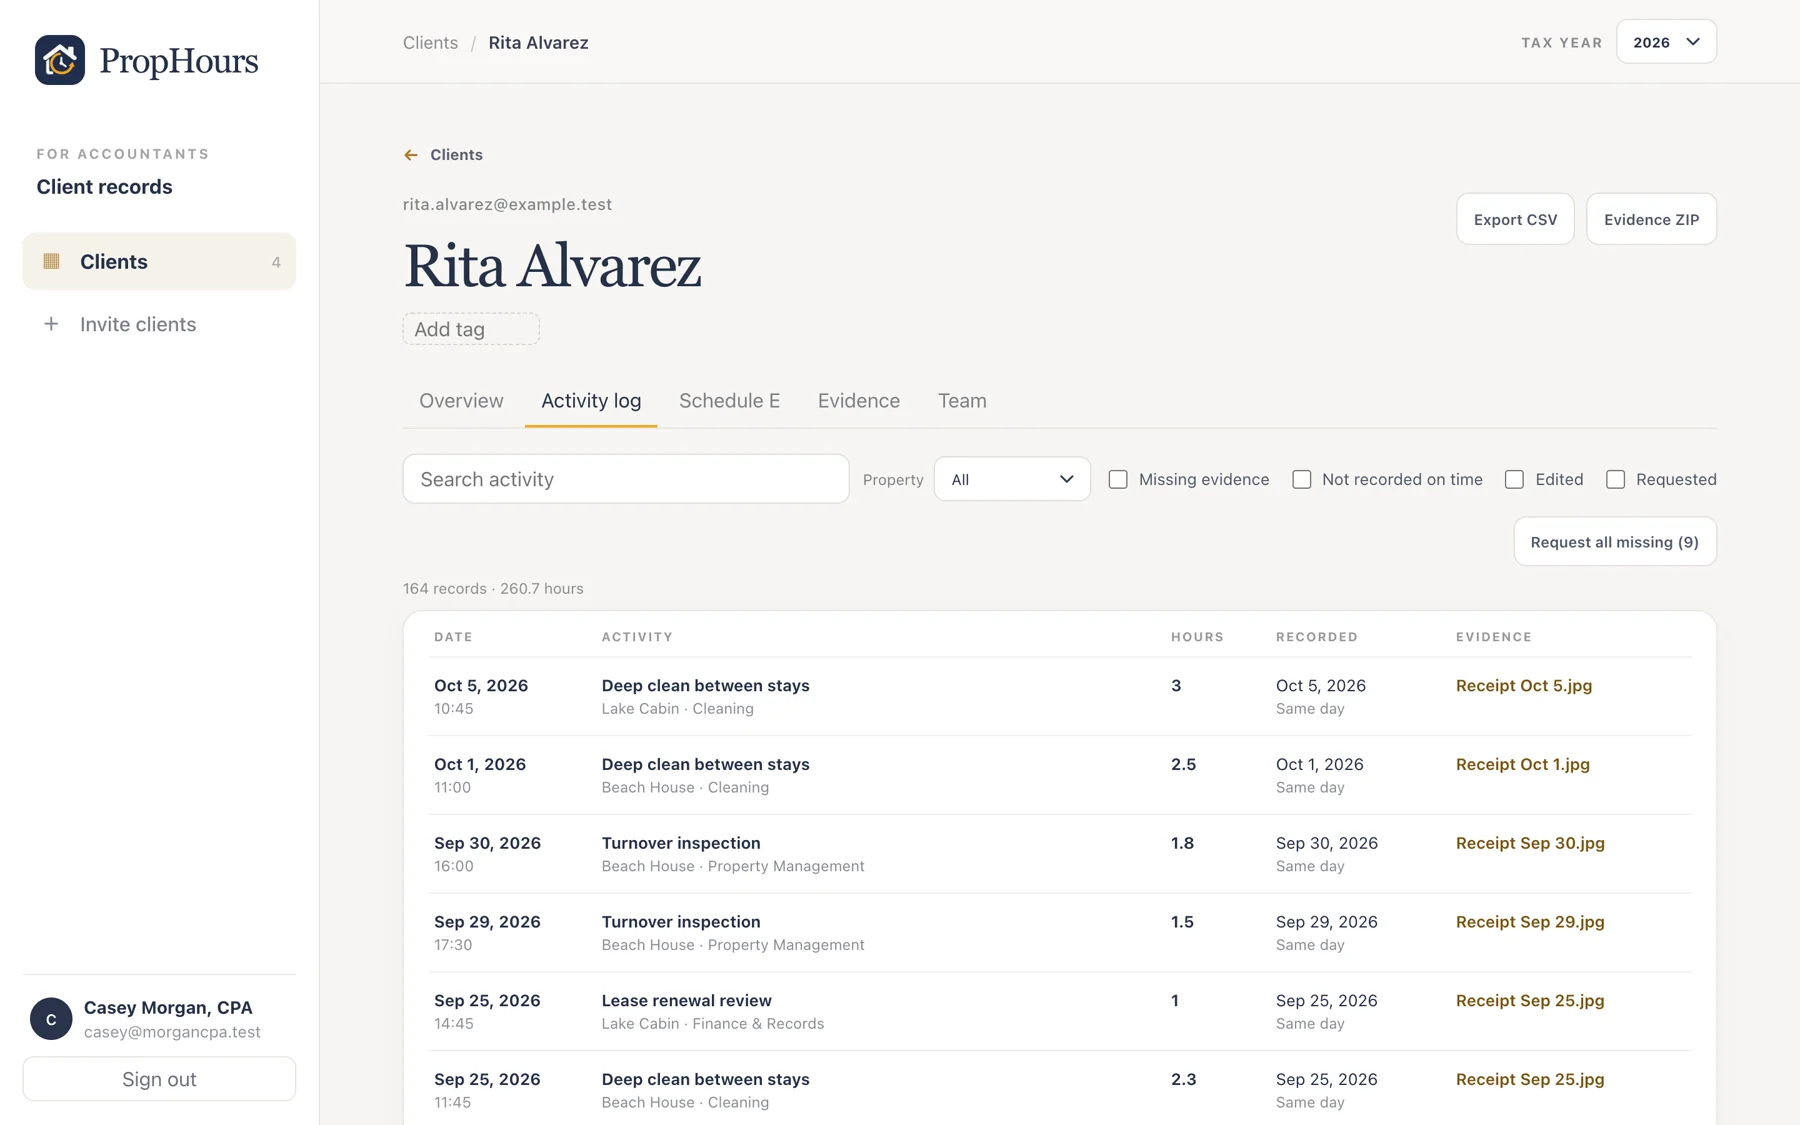Enable the Not recorded on time filter
The width and height of the screenshot is (1800, 1125).
click(1301, 479)
